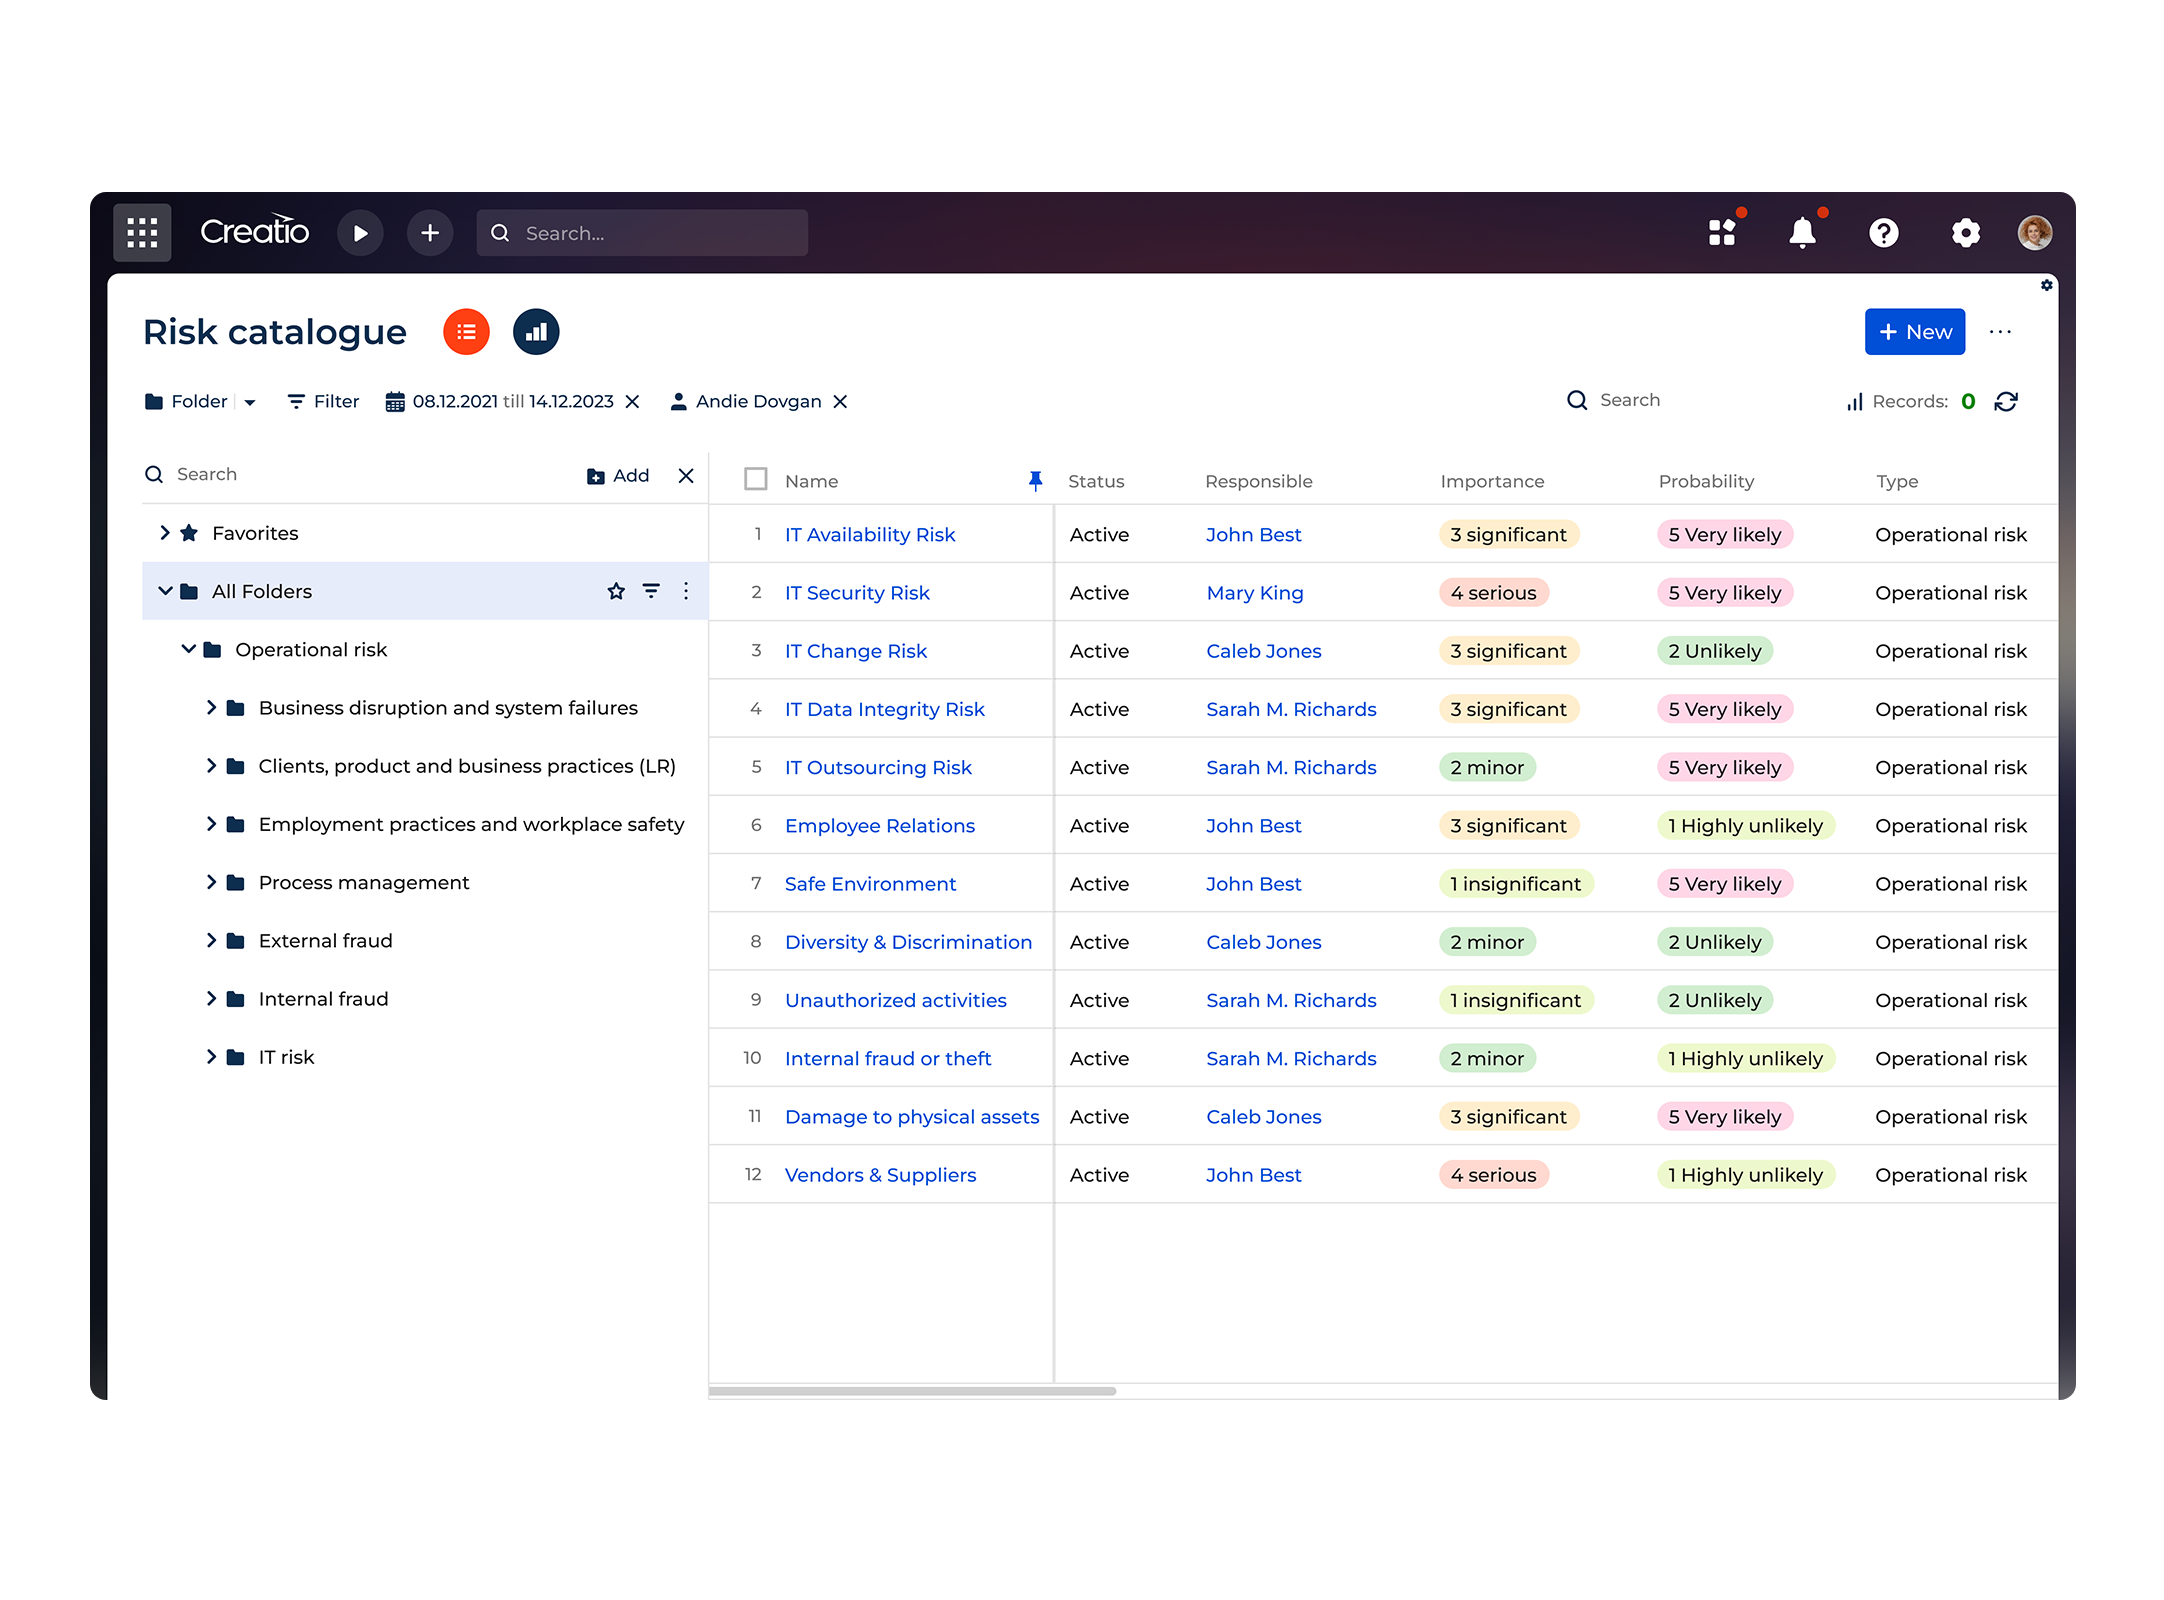The height and width of the screenshot is (1600, 2164).
Task: Open the app launcher grid icon
Action: [141, 232]
